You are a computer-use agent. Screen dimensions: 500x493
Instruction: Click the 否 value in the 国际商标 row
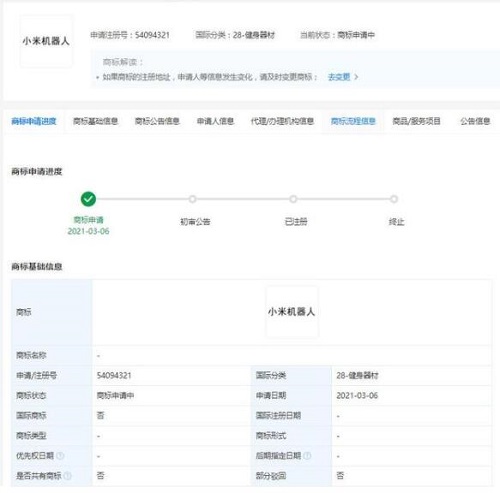[x=100, y=416]
